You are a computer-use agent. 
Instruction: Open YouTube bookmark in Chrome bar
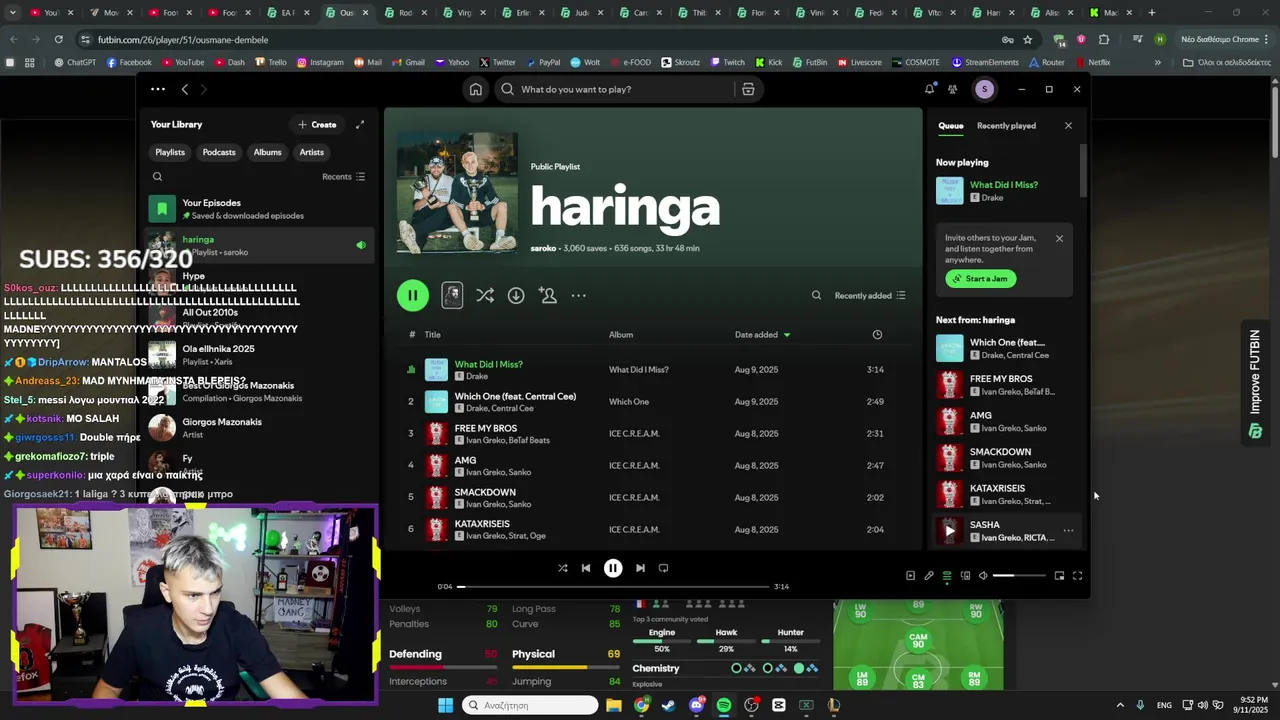click(x=182, y=62)
